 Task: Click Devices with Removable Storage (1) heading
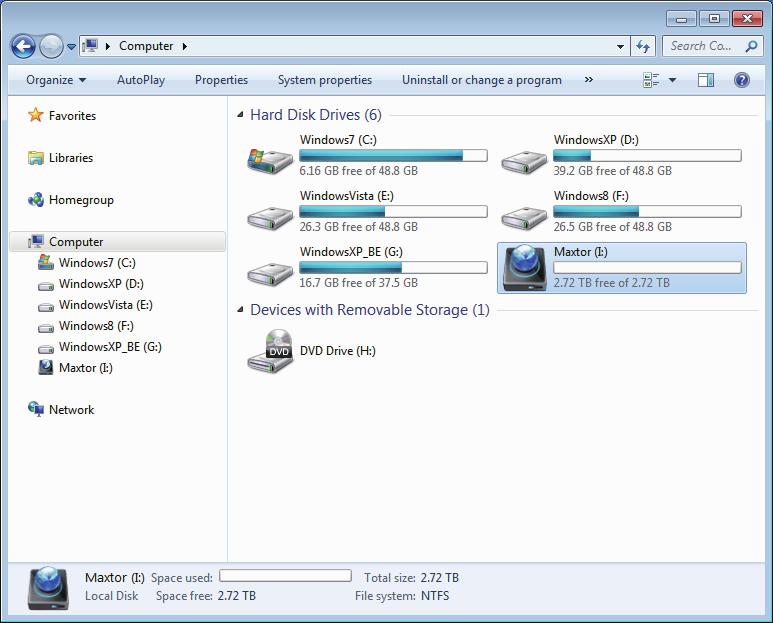click(x=370, y=310)
